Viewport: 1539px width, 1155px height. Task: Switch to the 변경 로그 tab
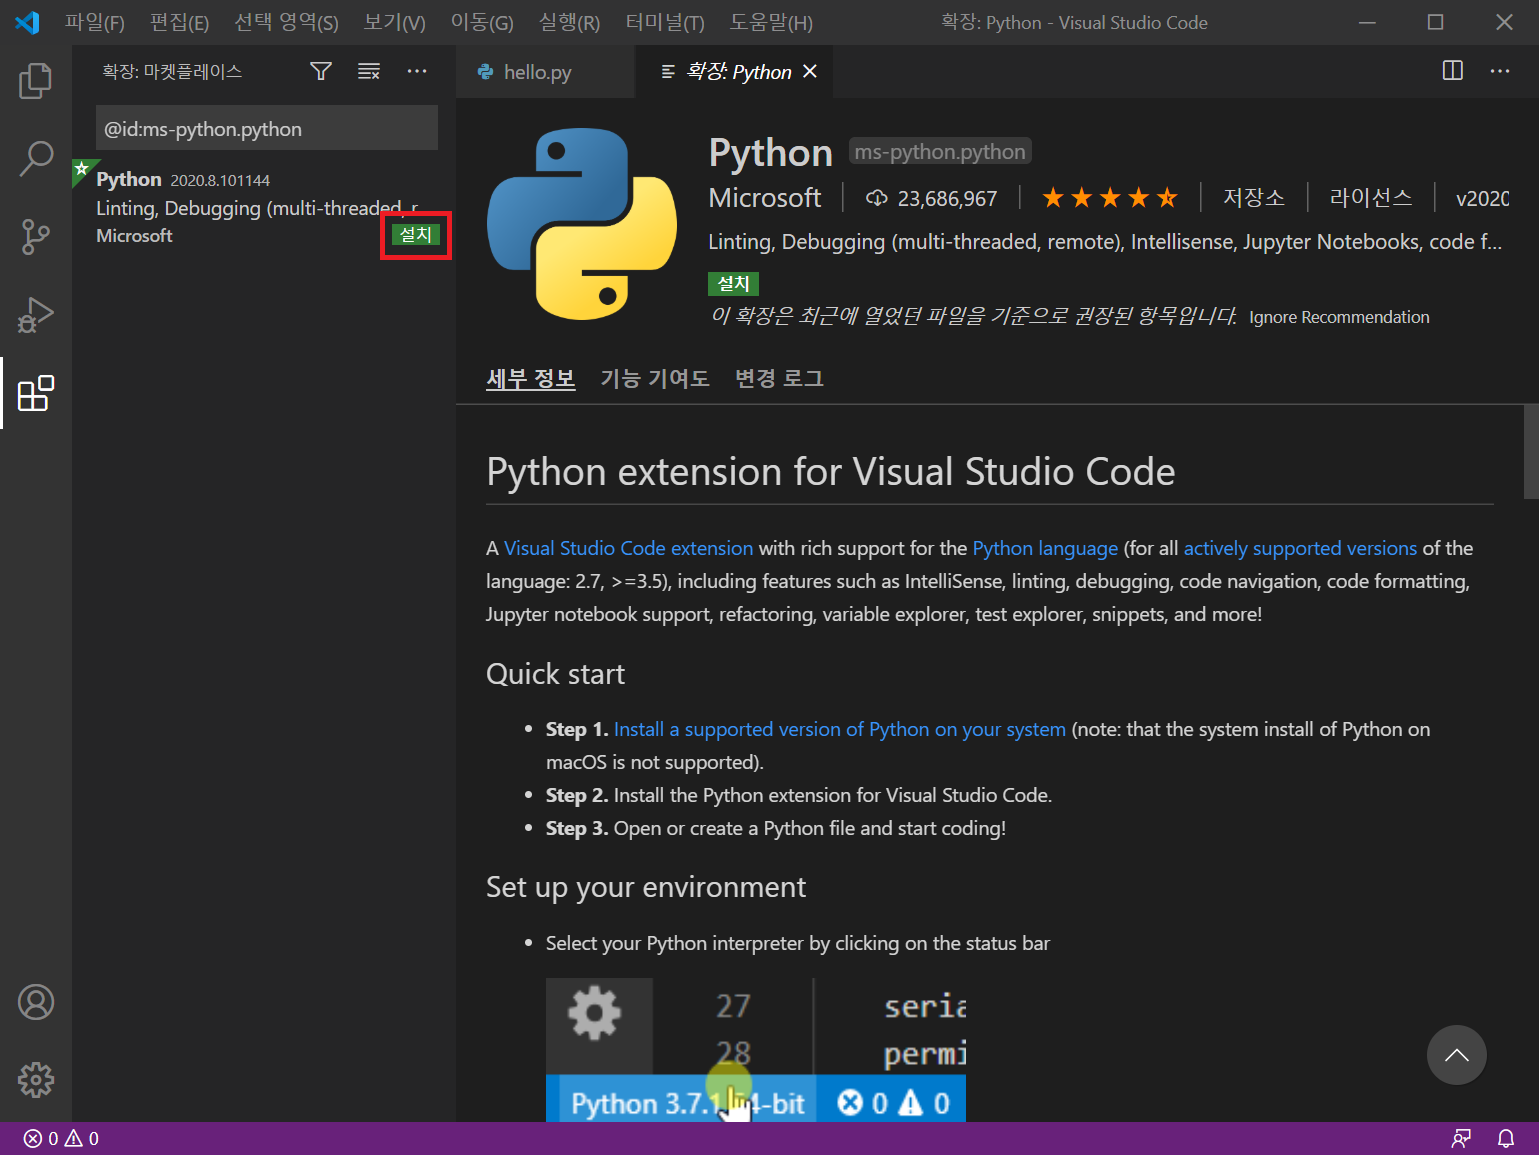click(779, 378)
